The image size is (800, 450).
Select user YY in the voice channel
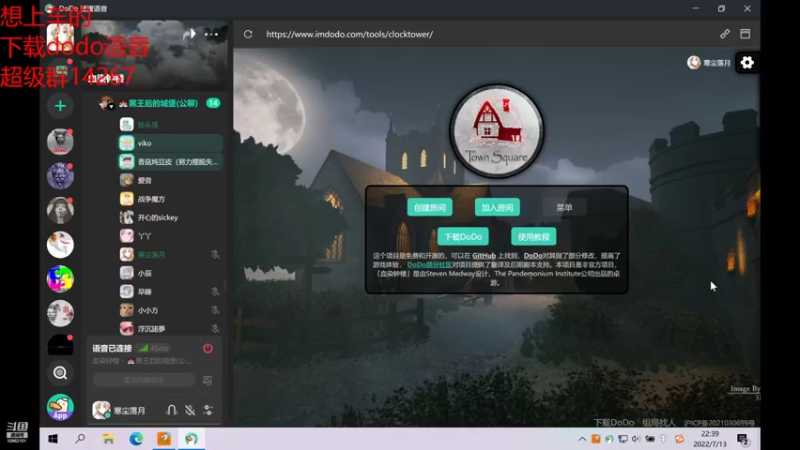click(x=170, y=236)
